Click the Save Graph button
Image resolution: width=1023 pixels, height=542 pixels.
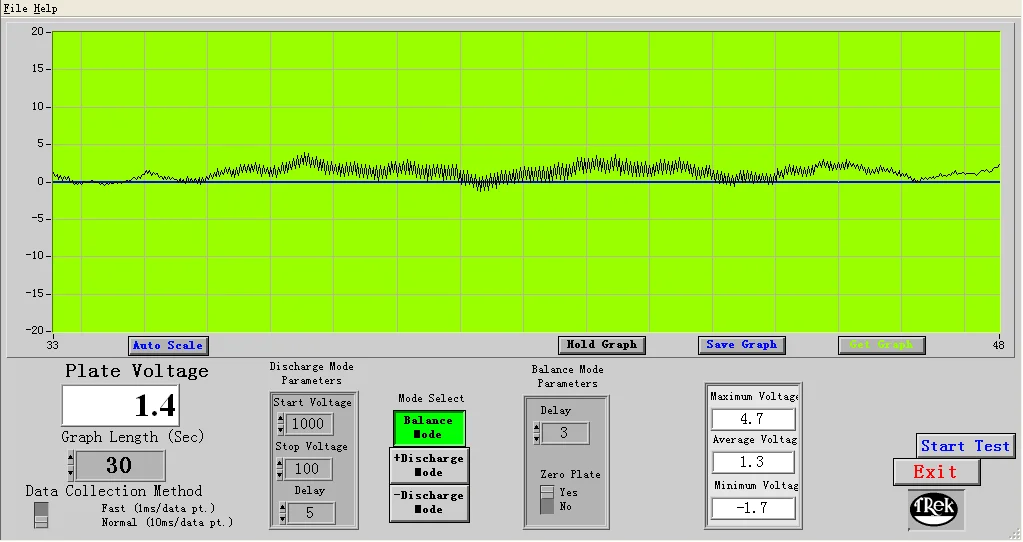coord(741,345)
